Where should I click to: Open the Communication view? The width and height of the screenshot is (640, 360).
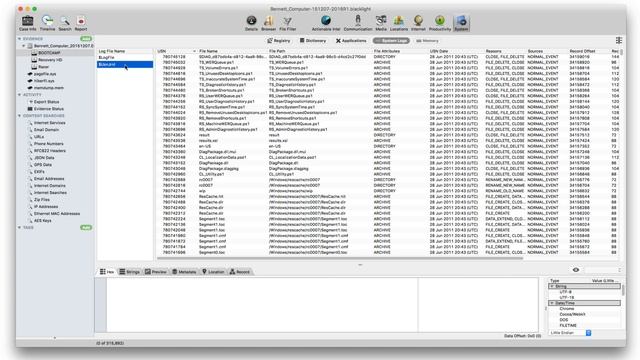tap(358, 23)
